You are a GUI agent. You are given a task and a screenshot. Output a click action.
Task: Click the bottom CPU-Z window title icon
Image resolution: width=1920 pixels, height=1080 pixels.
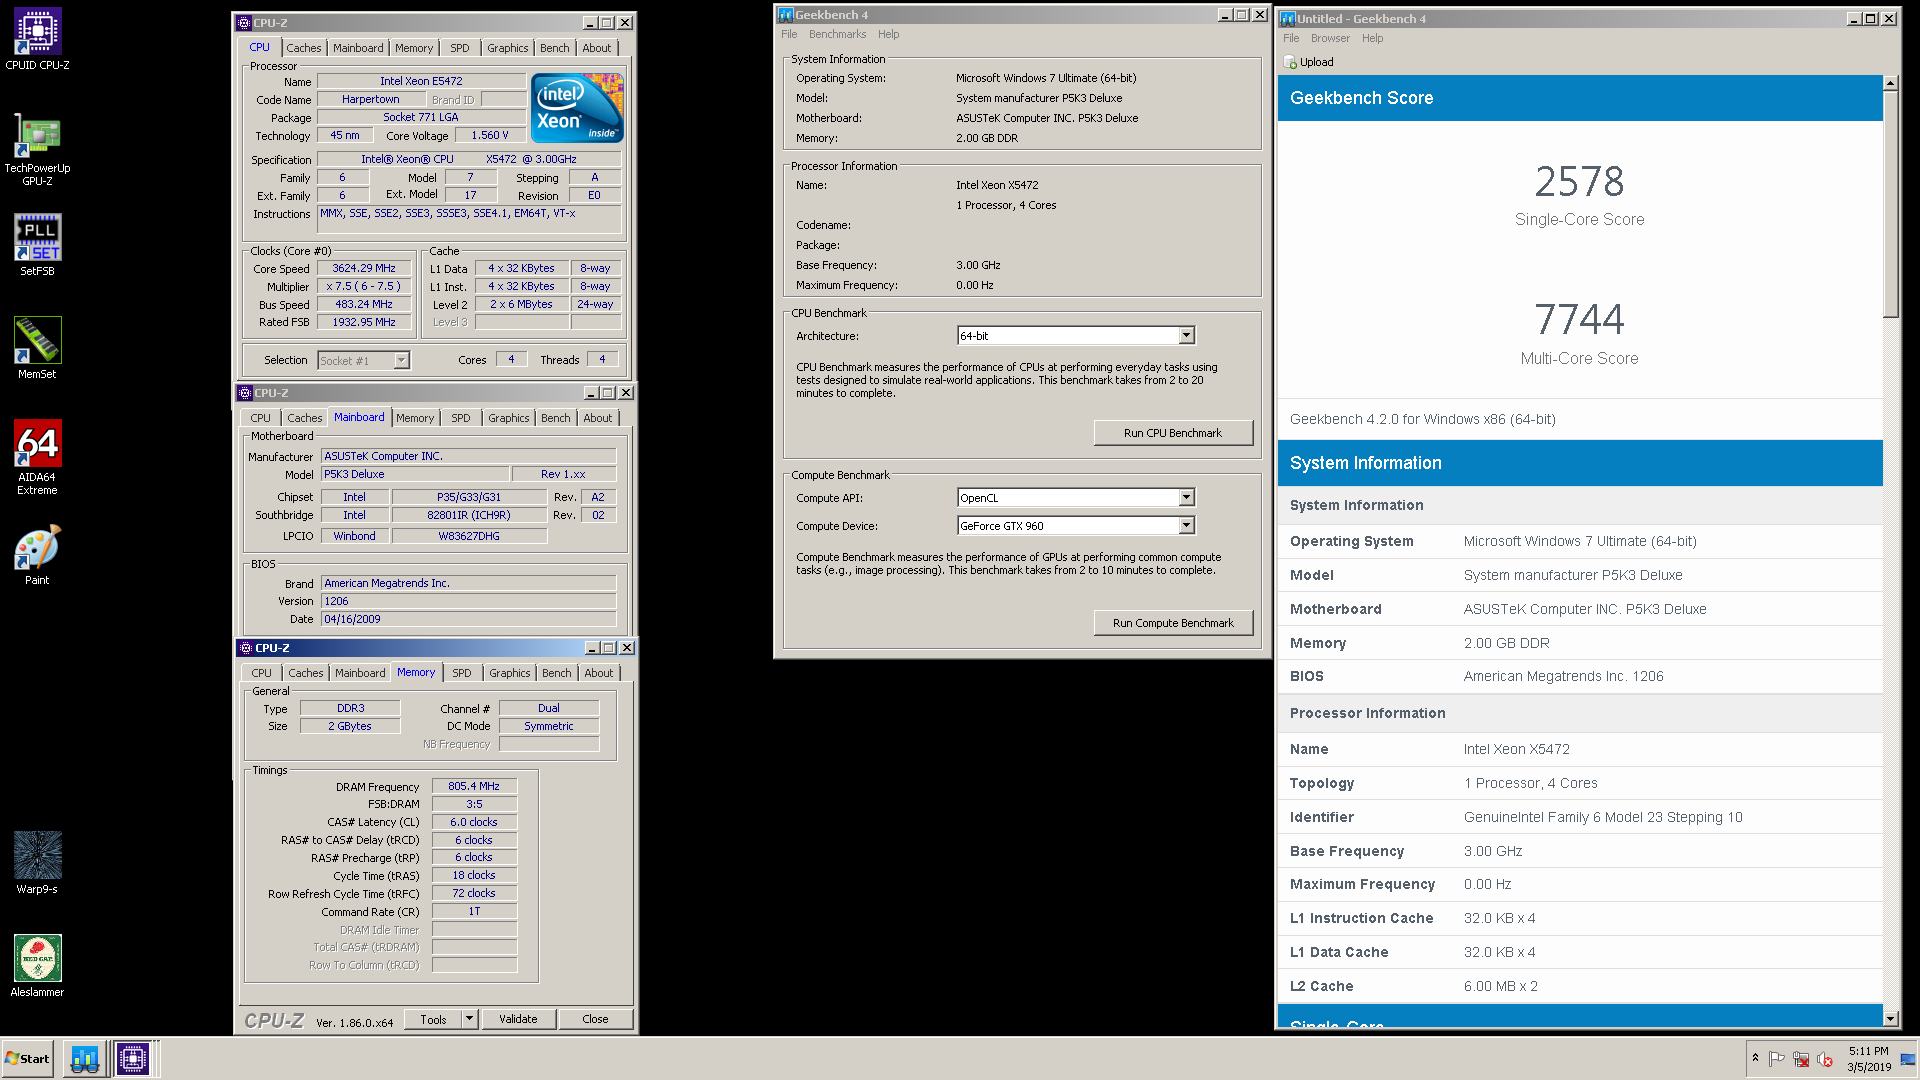pyautogui.click(x=246, y=647)
